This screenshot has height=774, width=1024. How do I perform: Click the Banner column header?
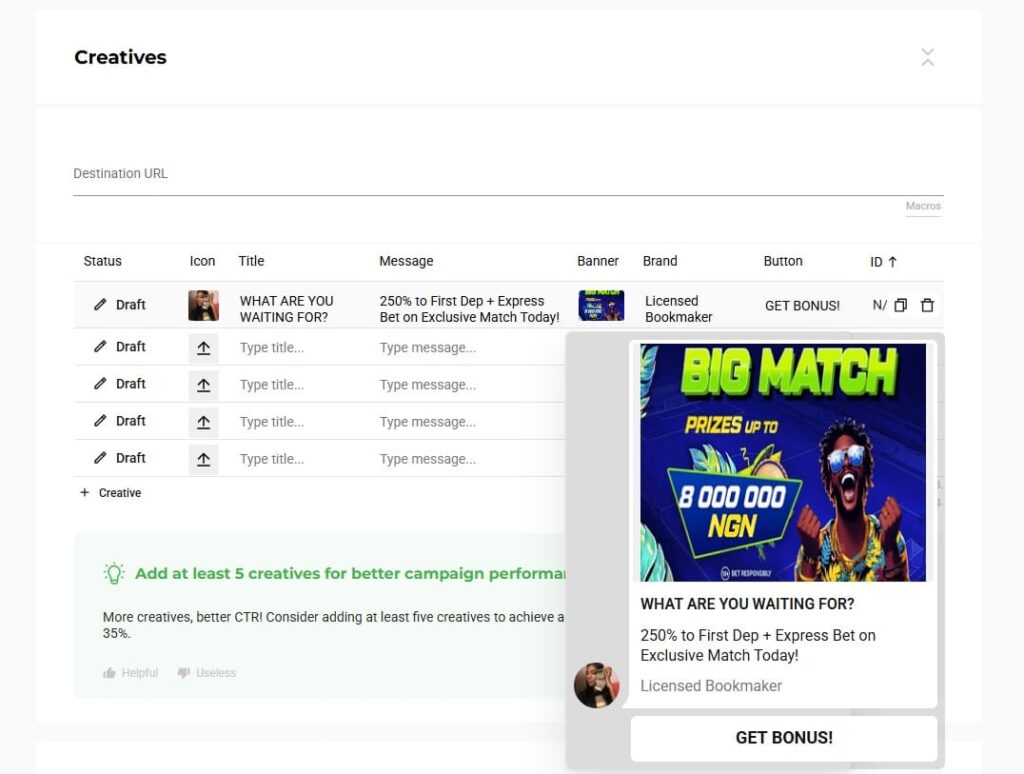tap(598, 261)
